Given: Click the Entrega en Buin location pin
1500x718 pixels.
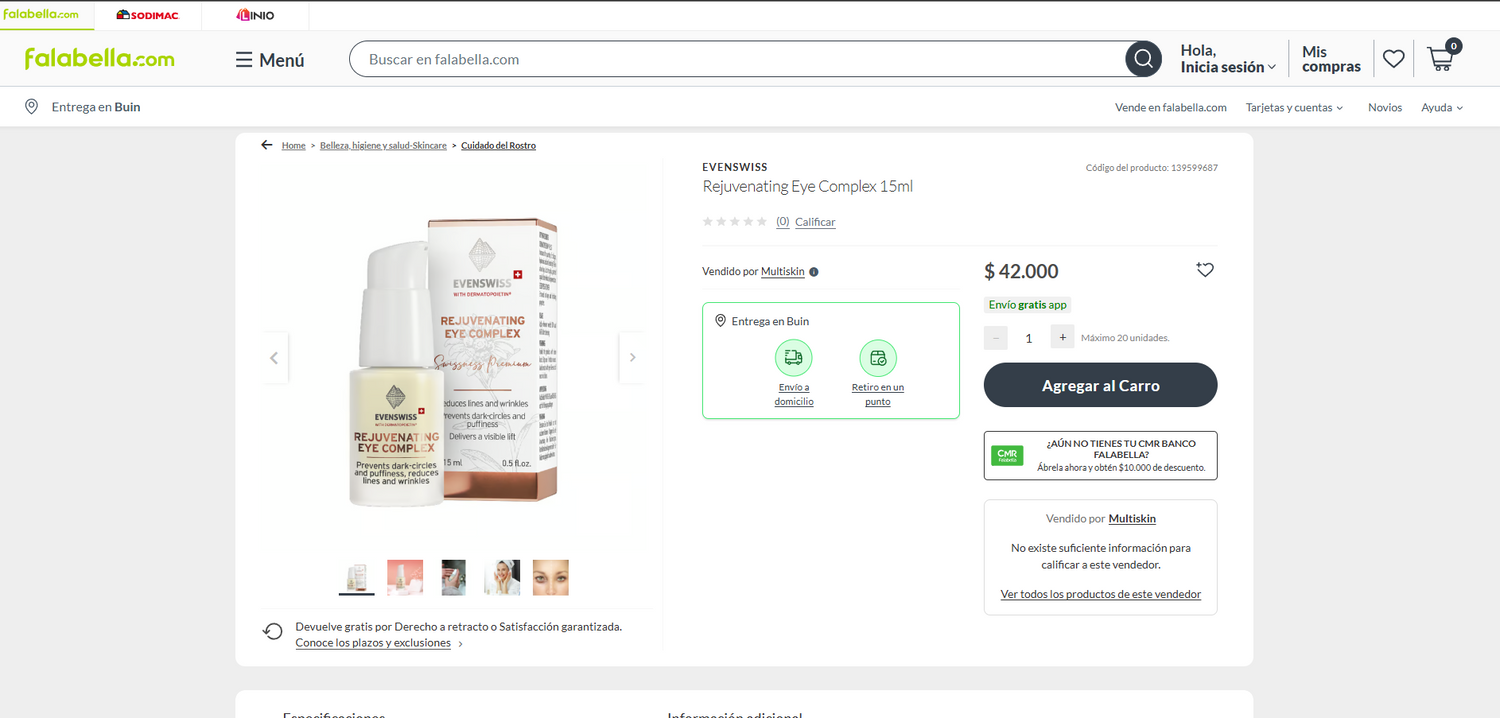Looking at the screenshot, I should click(32, 107).
